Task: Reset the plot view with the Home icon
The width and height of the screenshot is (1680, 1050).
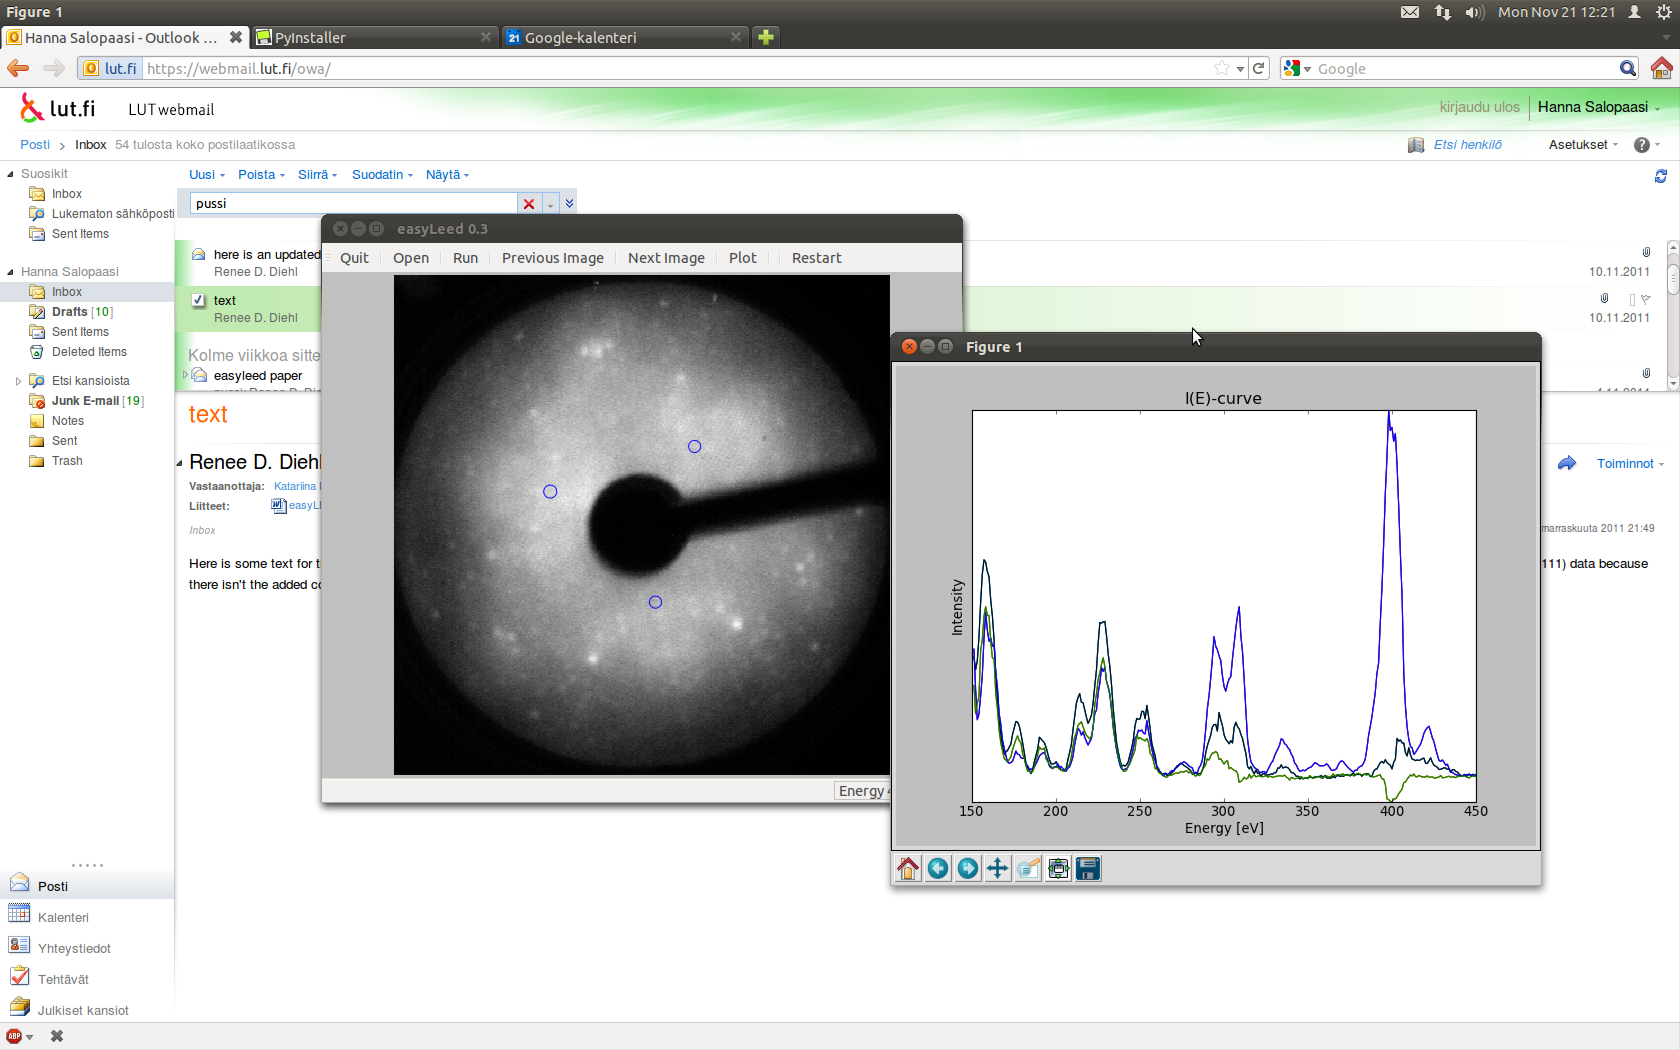Action: (908, 868)
